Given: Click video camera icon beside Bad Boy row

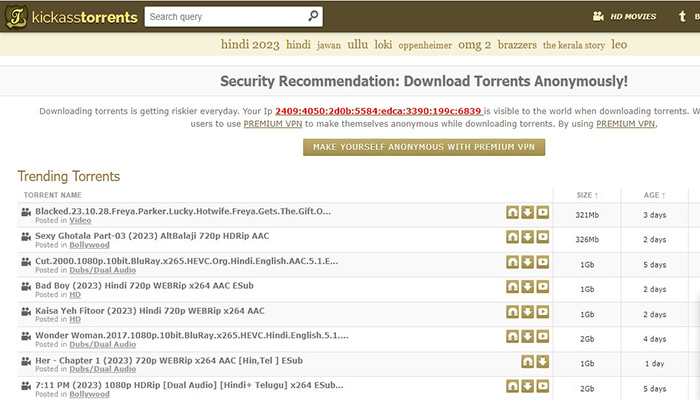Looking at the screenshot, I should (x=26, y=287).
